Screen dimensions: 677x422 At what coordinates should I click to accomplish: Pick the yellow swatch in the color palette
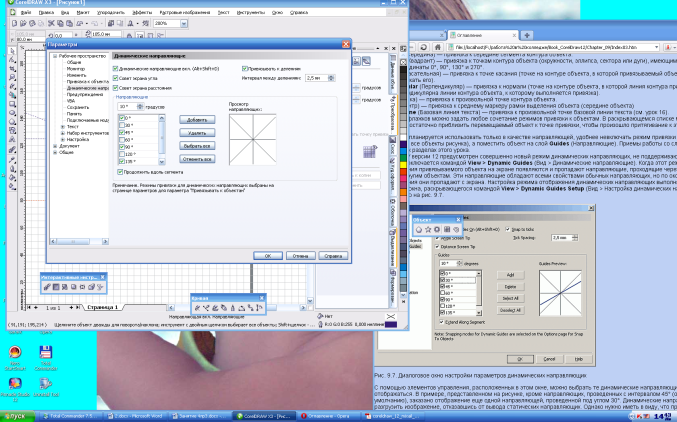pyautogui.click(x=404, y=165)
